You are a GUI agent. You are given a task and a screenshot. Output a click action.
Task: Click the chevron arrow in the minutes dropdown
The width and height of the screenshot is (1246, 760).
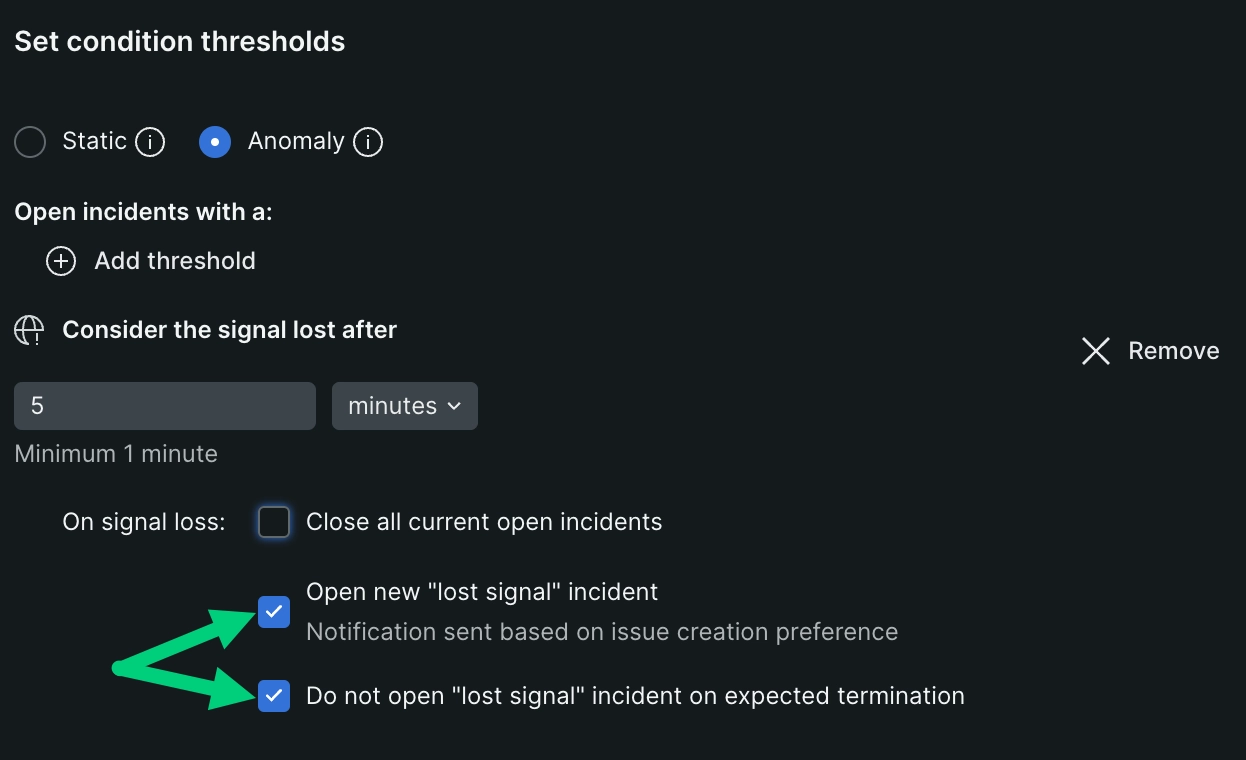click(455, 406)
